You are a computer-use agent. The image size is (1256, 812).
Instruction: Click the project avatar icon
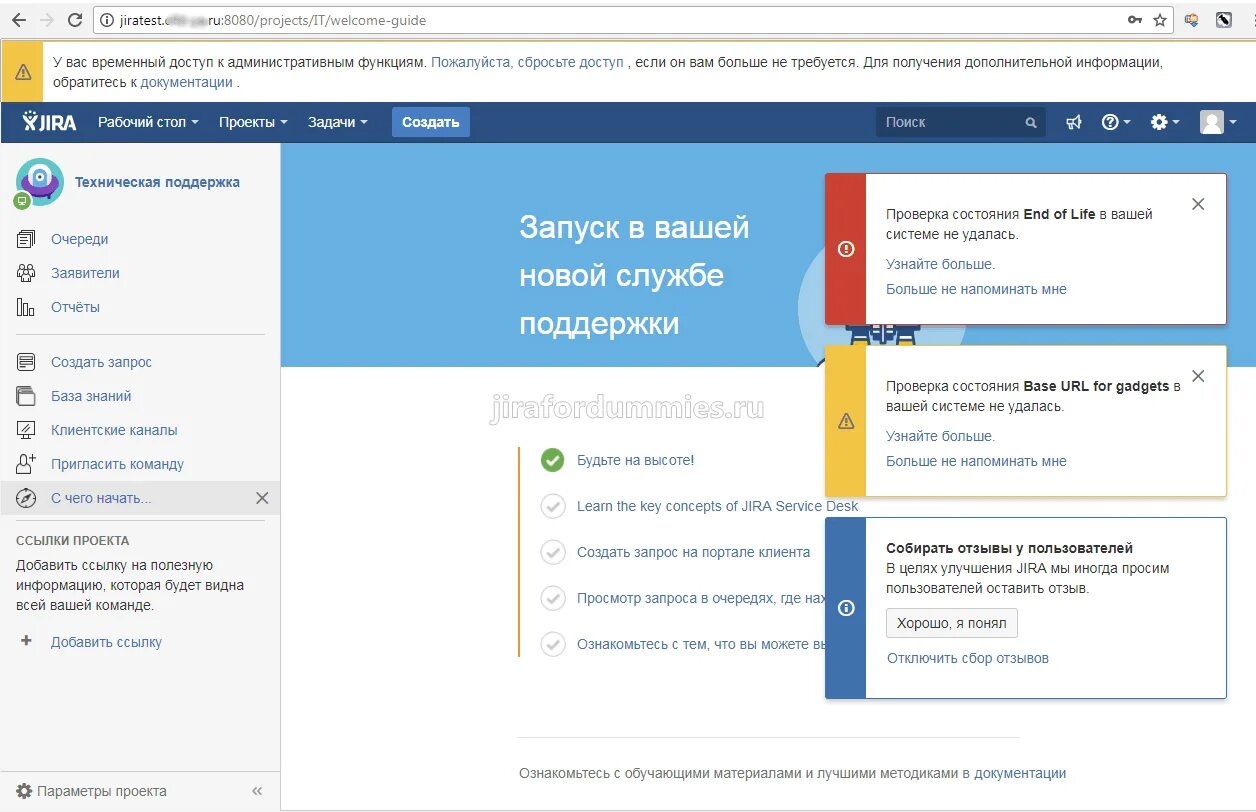tap(39, 182)
